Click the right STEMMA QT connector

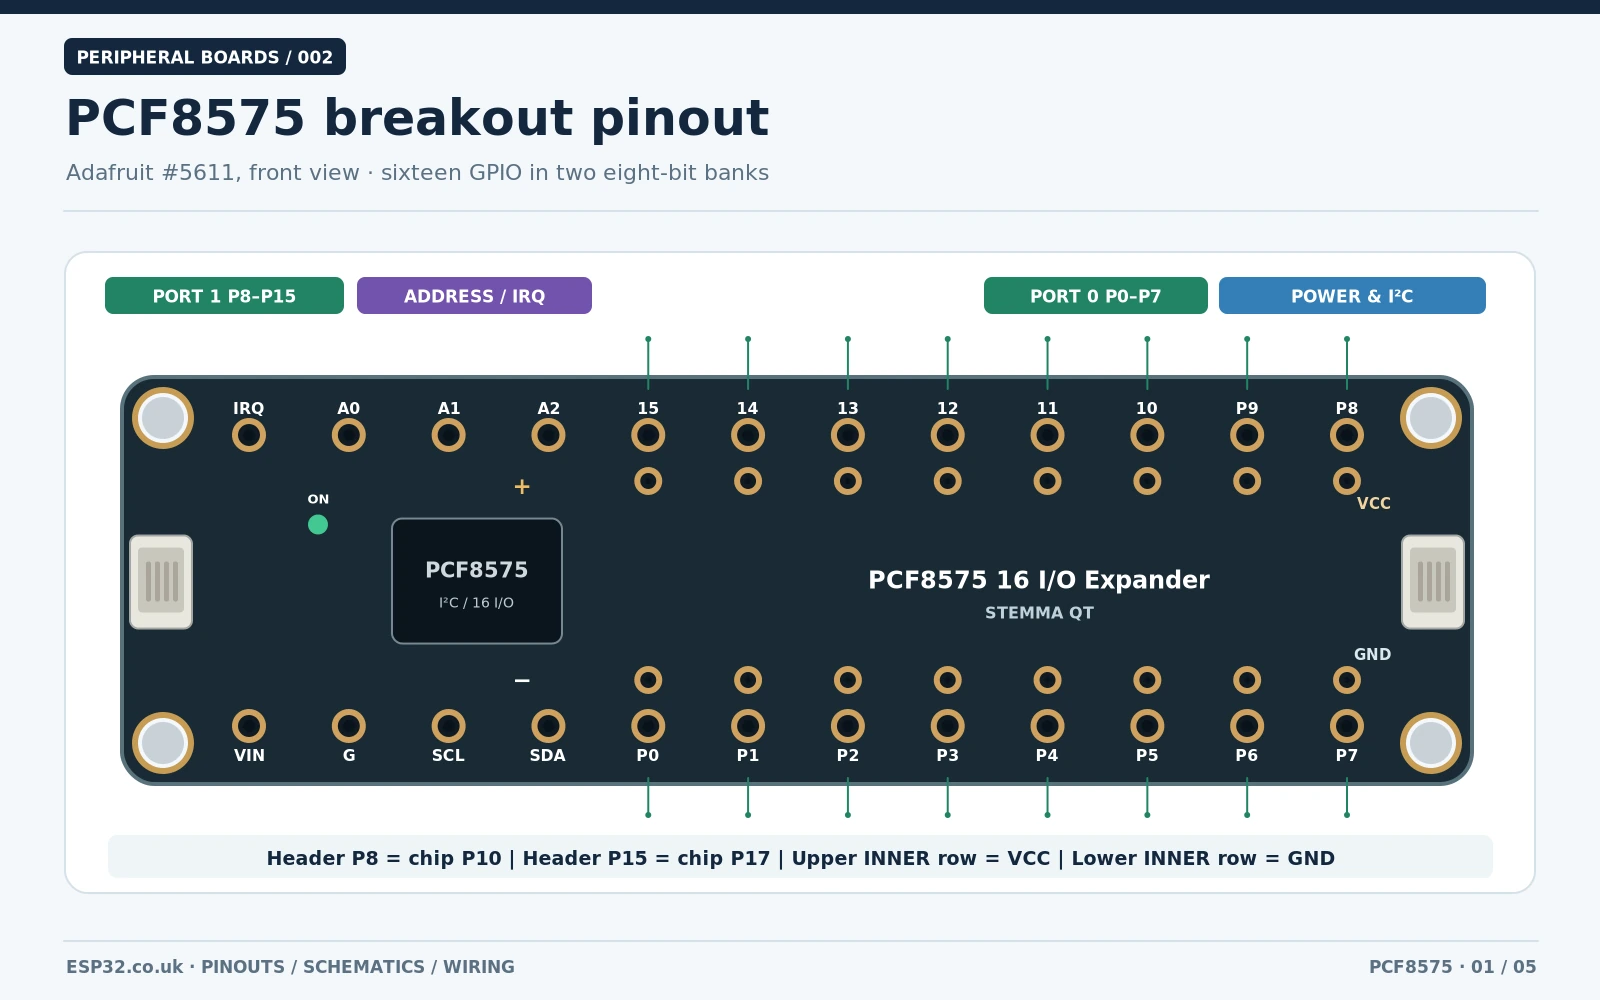(1433, 582)
